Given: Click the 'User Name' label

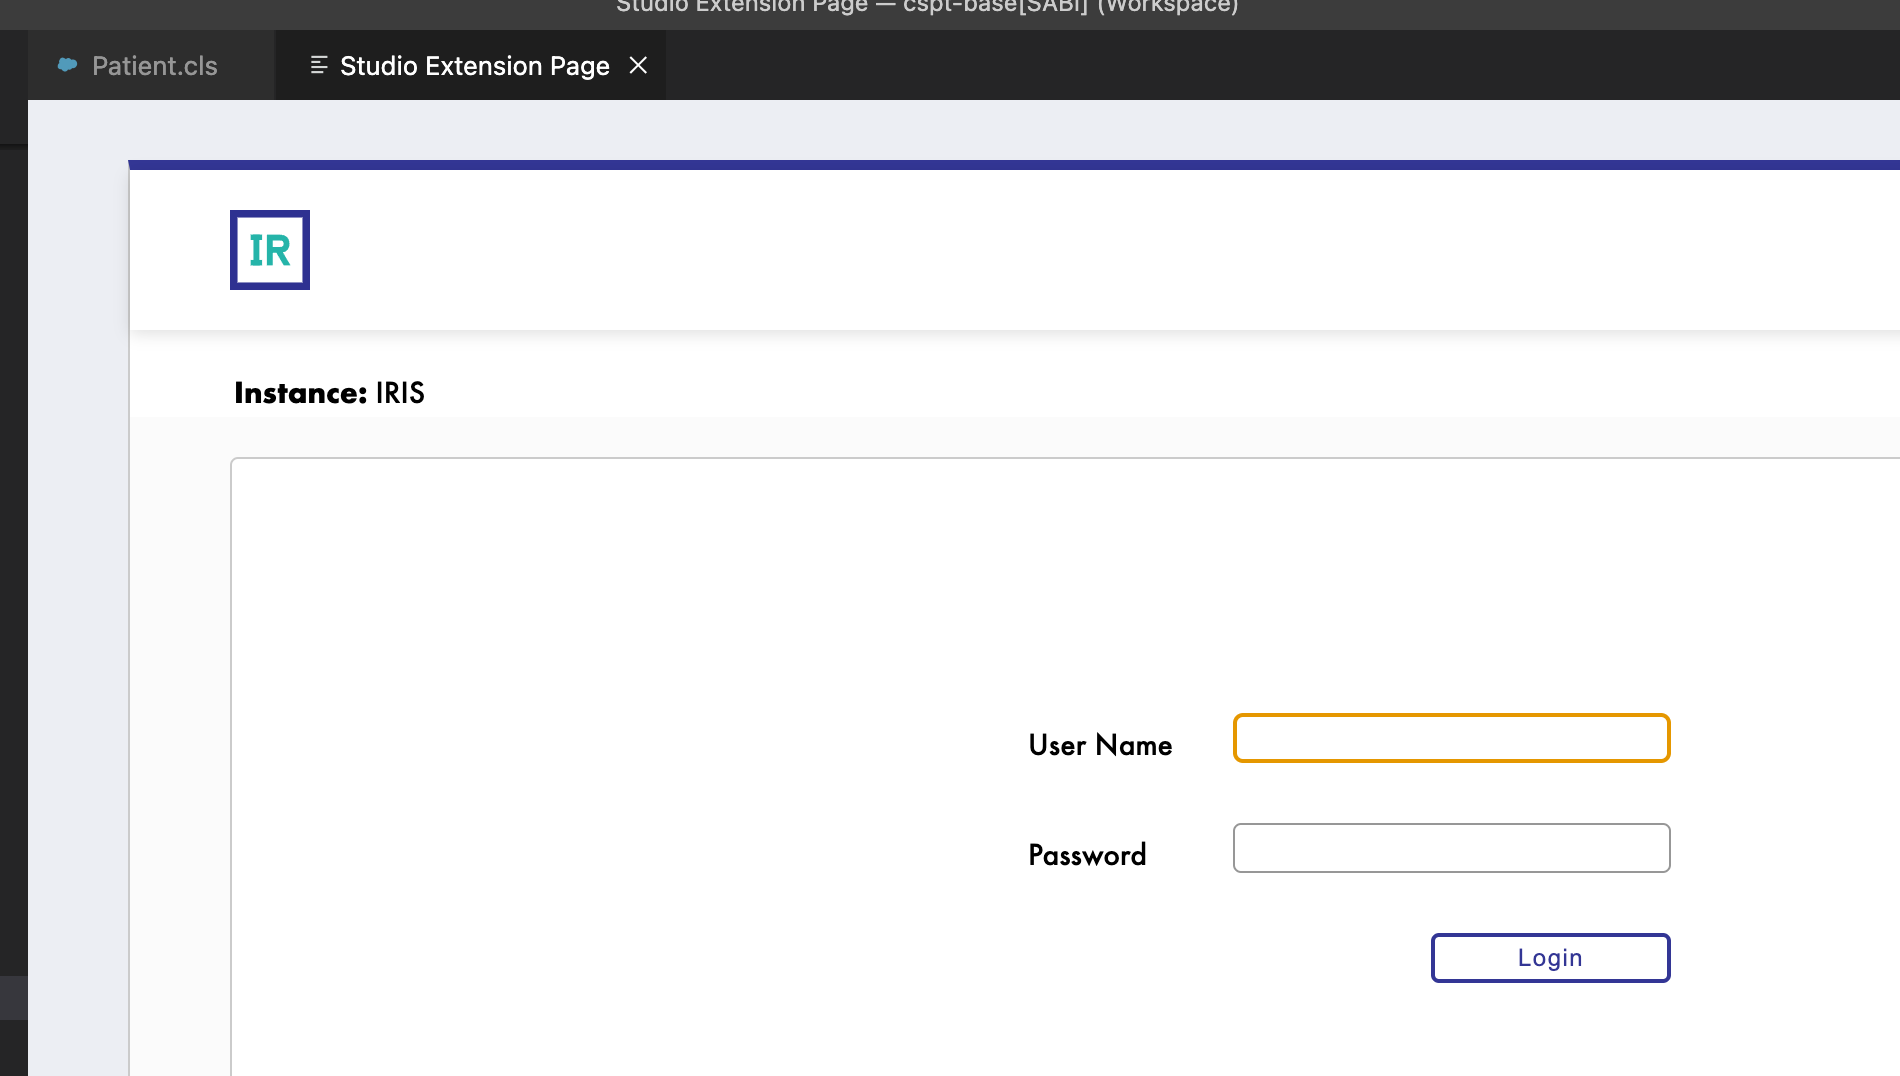Looking at the screenshot, I should tap(1100, 745).
